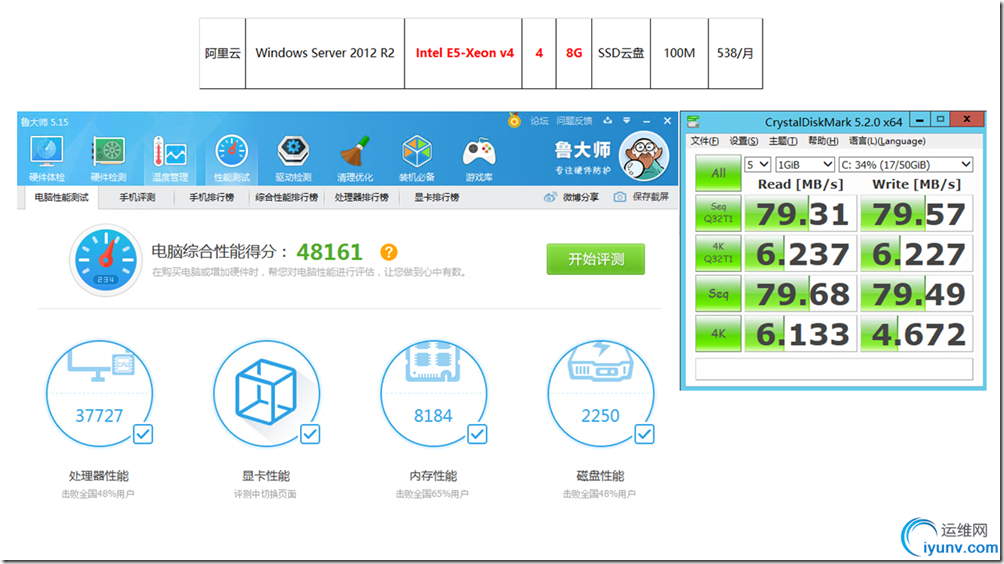1004x564 pixels.
Task: Open Ludashi title bar dropdown menu arrow
Action: click(x=627, y=120)
